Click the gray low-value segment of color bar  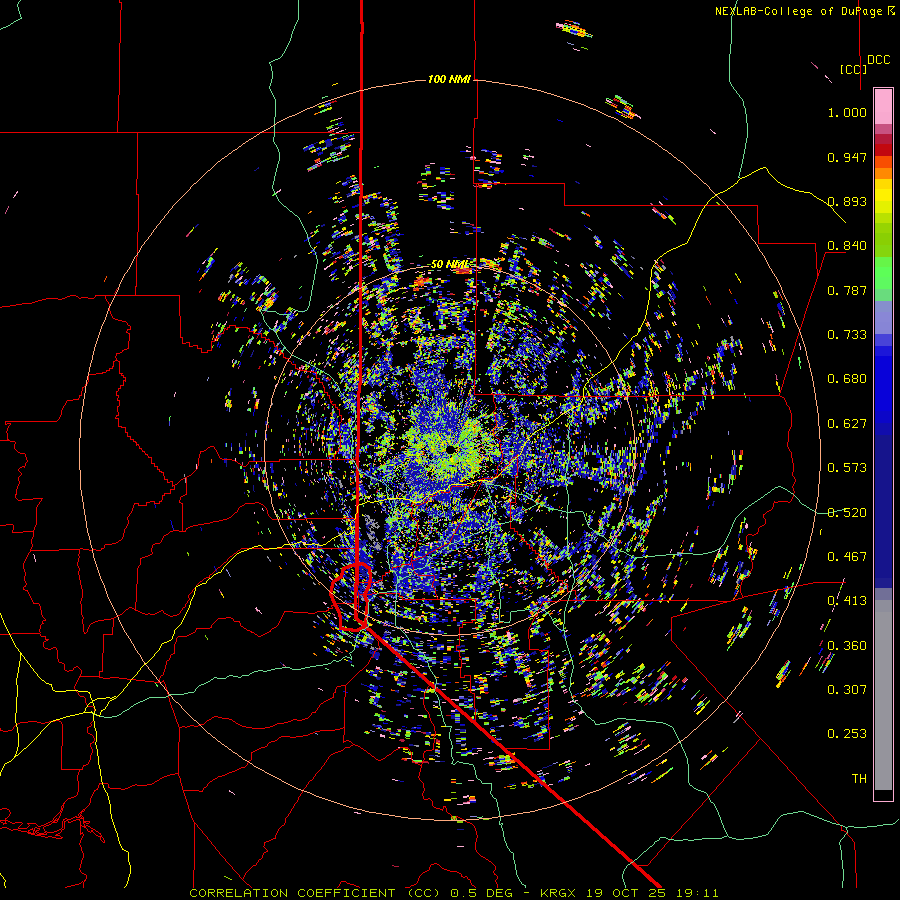click(x=883, y=695)
